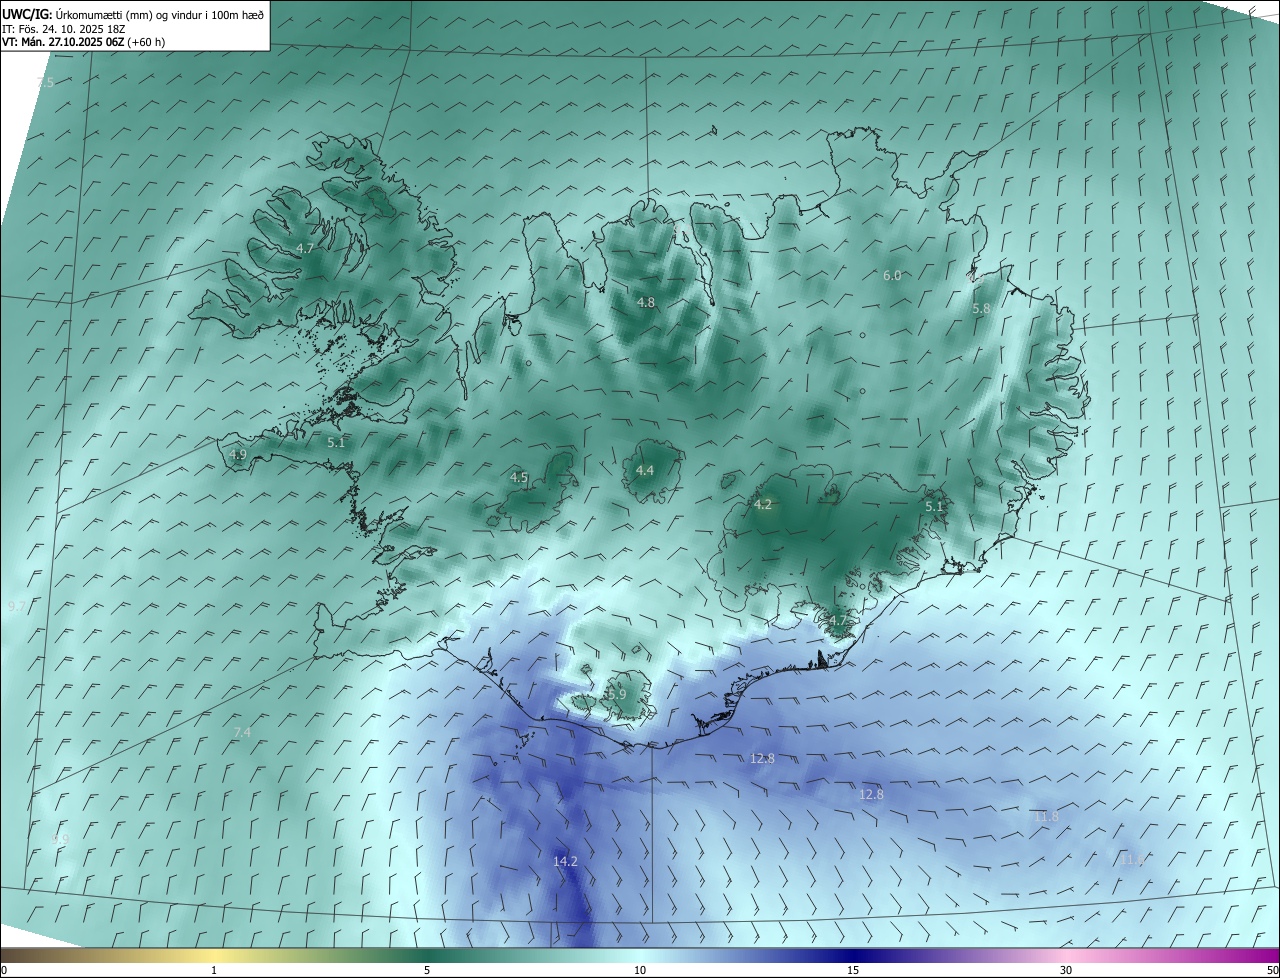
Task: Click the '9.7' value near the western map edge
Action: coord(17,607)
